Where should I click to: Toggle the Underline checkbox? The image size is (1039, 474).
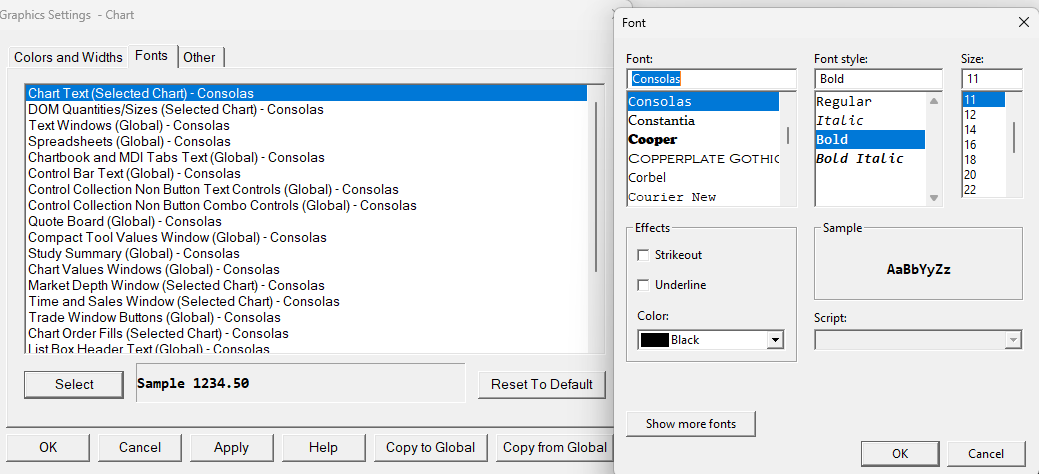(x=643, y=285)
